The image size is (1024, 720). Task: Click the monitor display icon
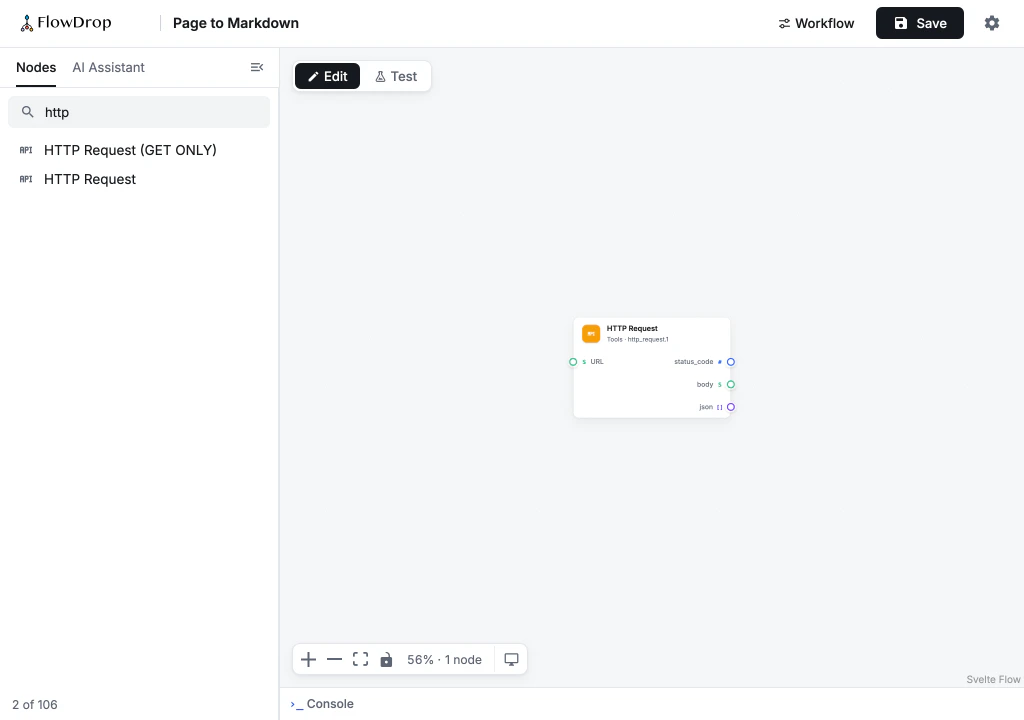pyautogui.click(x=511, y=659)
